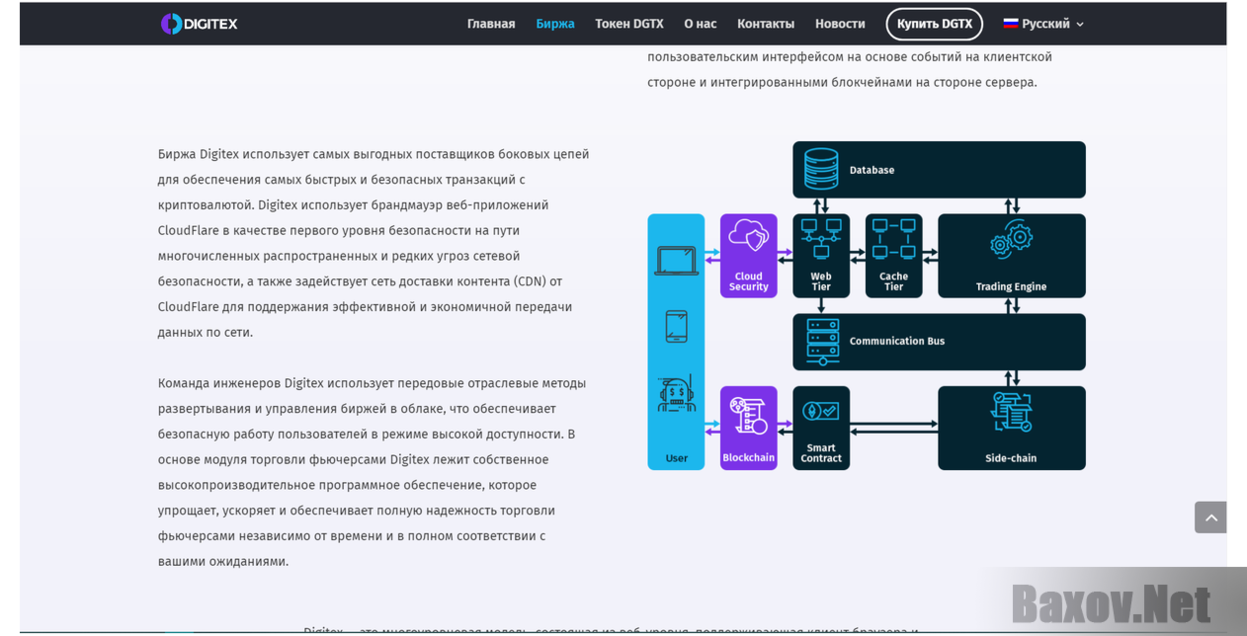The height and width of the screenshot is (636, 1247).
Task: Open the Биржа menu item
Action: [x=555, y=24]
